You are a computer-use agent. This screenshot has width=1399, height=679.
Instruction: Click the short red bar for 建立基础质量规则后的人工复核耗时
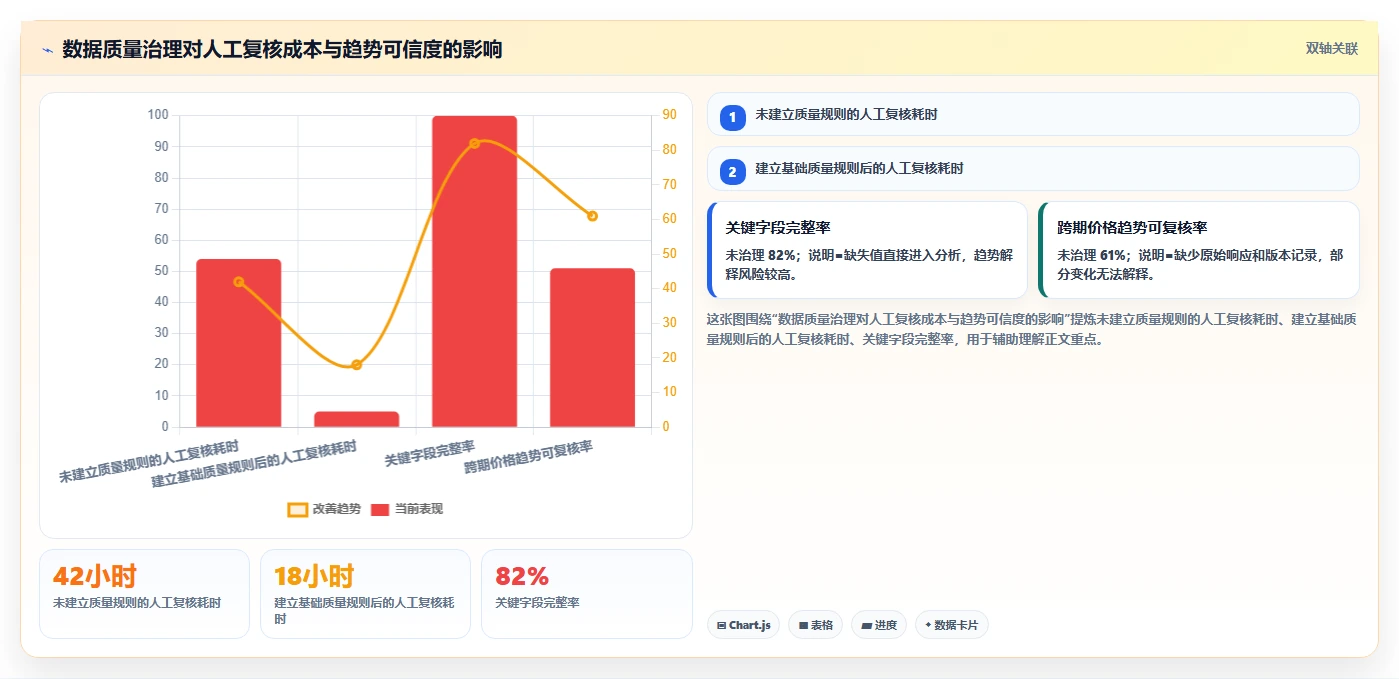(x=356, y=419)
